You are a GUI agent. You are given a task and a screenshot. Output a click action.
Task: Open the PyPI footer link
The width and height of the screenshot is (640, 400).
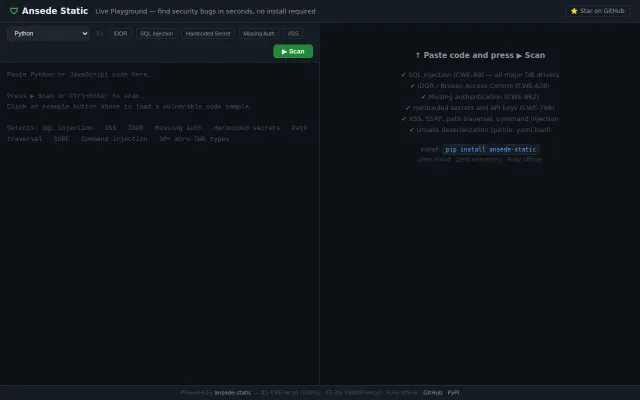(453, 393)
